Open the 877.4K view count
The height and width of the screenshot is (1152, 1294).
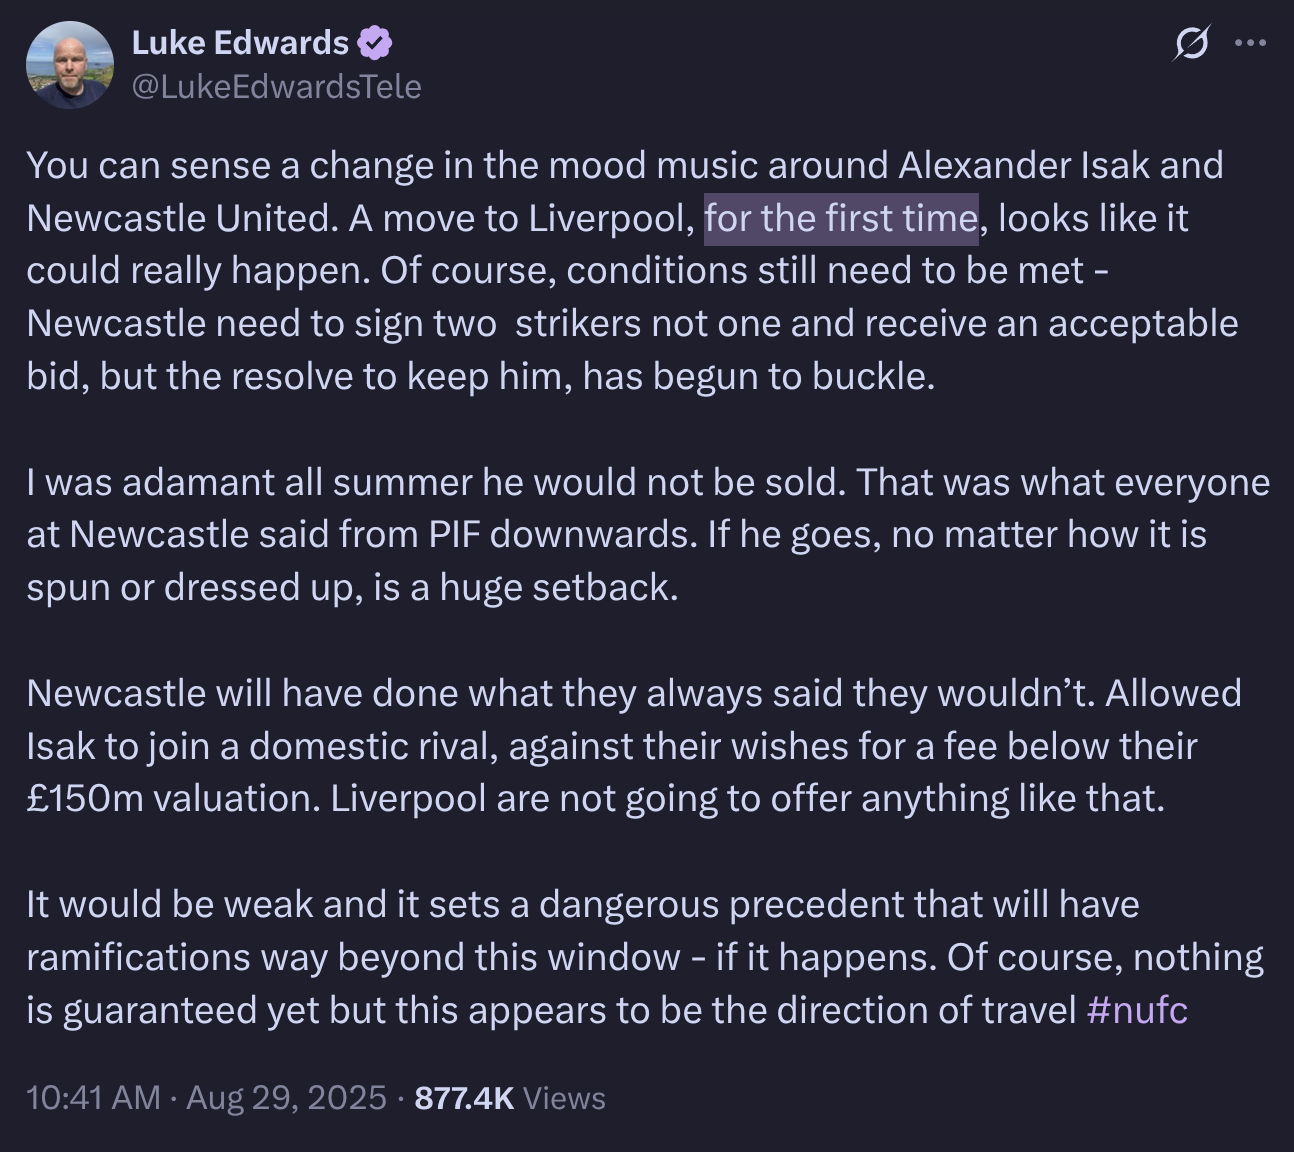464,1098
